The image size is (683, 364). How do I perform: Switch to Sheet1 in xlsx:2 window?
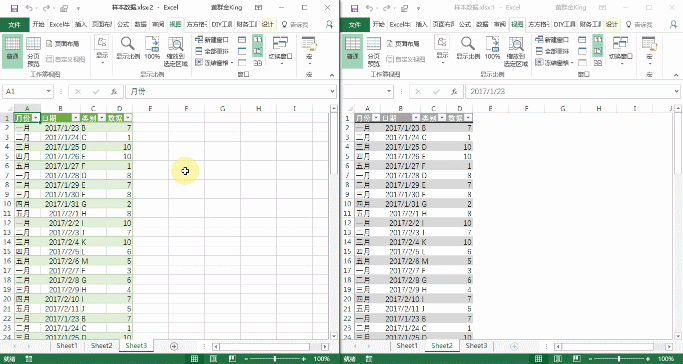67,346
